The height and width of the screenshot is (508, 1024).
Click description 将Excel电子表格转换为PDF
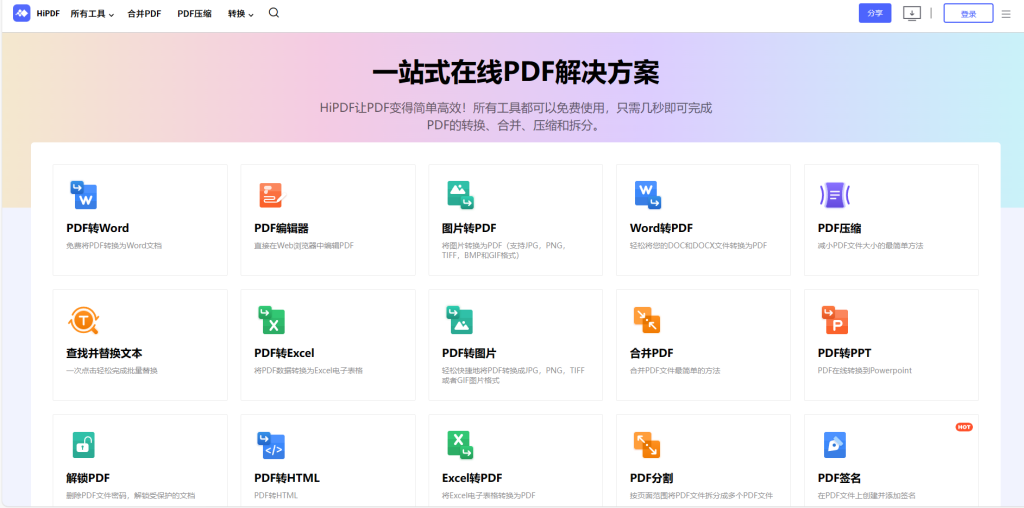click(488, 496)
